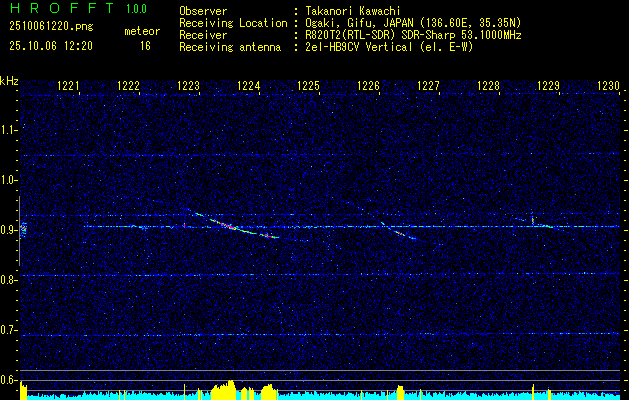Click the 0.9 frequency axis label

coord(9,230)
